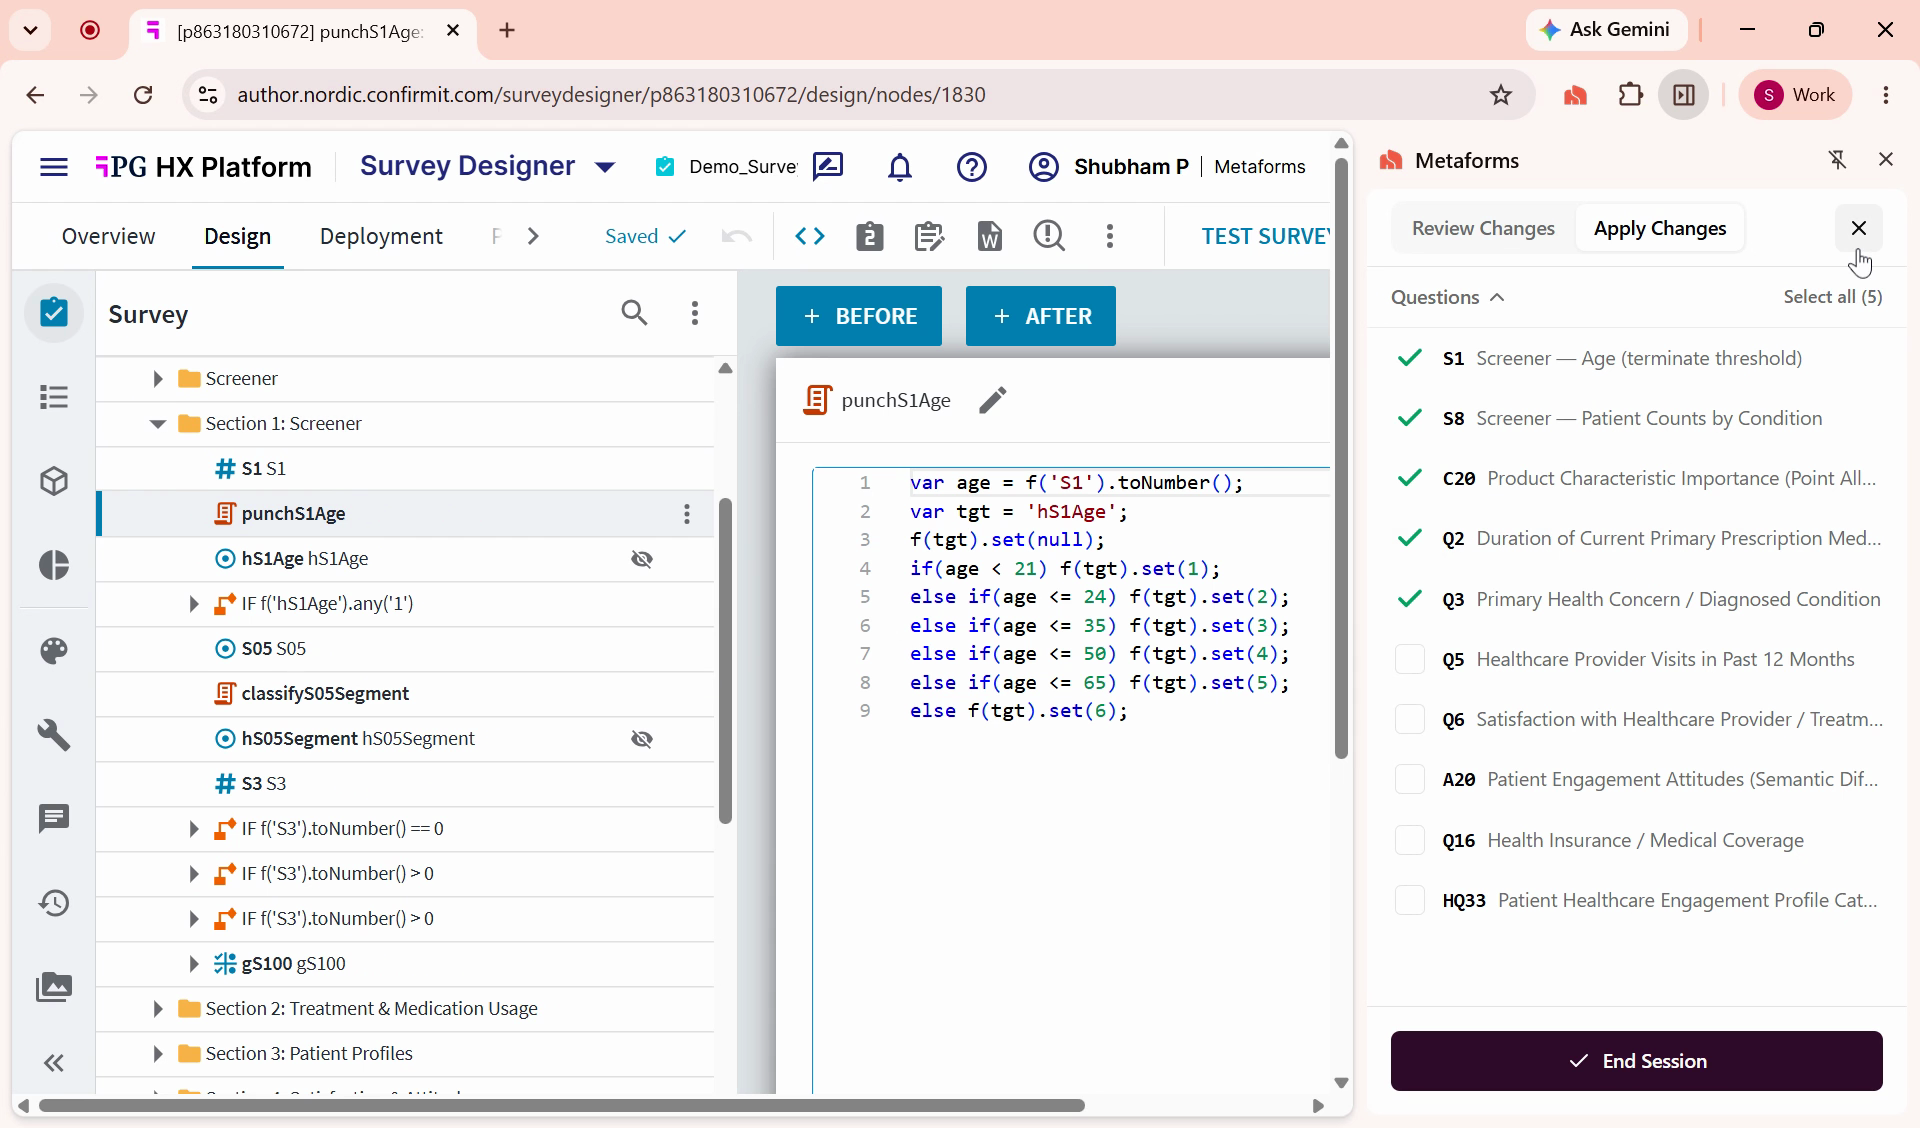Search the survey tree
1920x1128 pixels.
634,313
